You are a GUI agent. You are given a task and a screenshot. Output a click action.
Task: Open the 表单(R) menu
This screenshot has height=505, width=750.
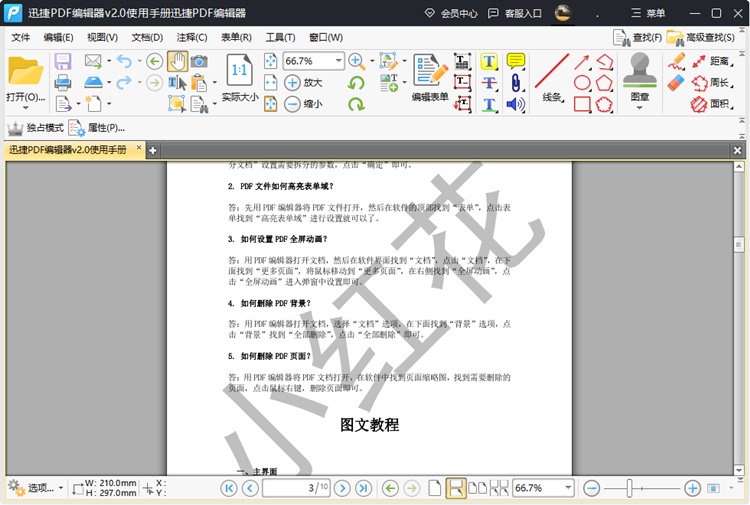236,37
